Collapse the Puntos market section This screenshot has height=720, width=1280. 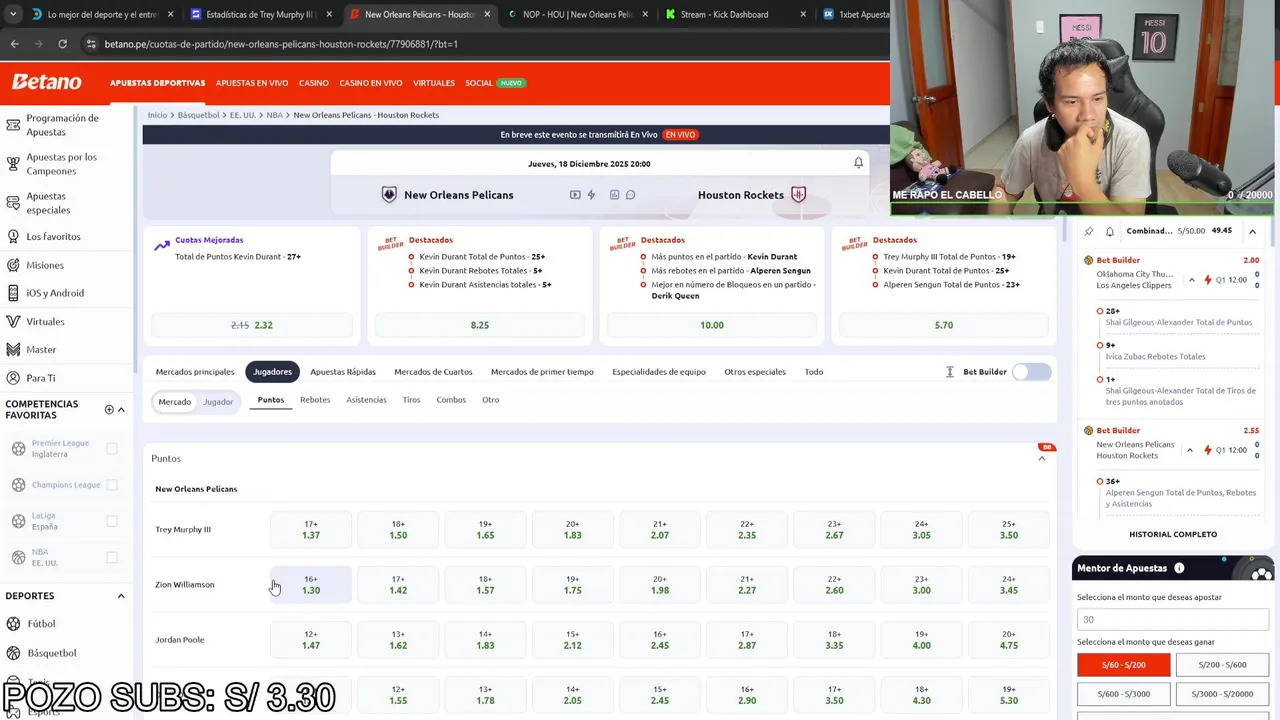coord(1041,458)
